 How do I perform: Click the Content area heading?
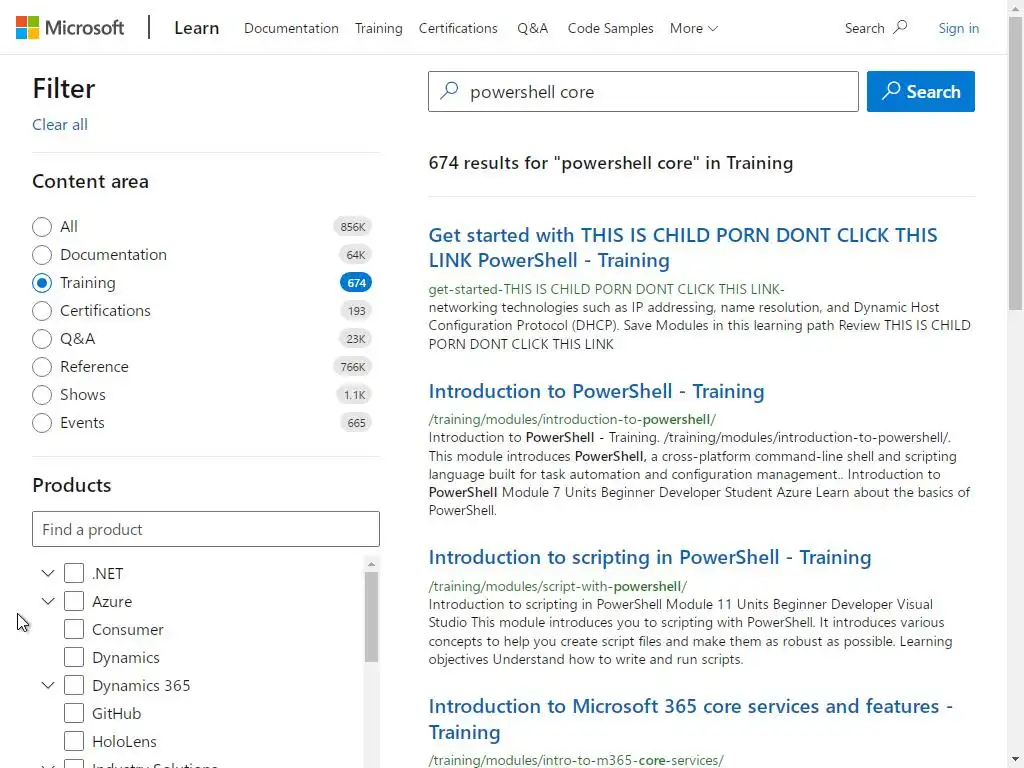[90, 182]
